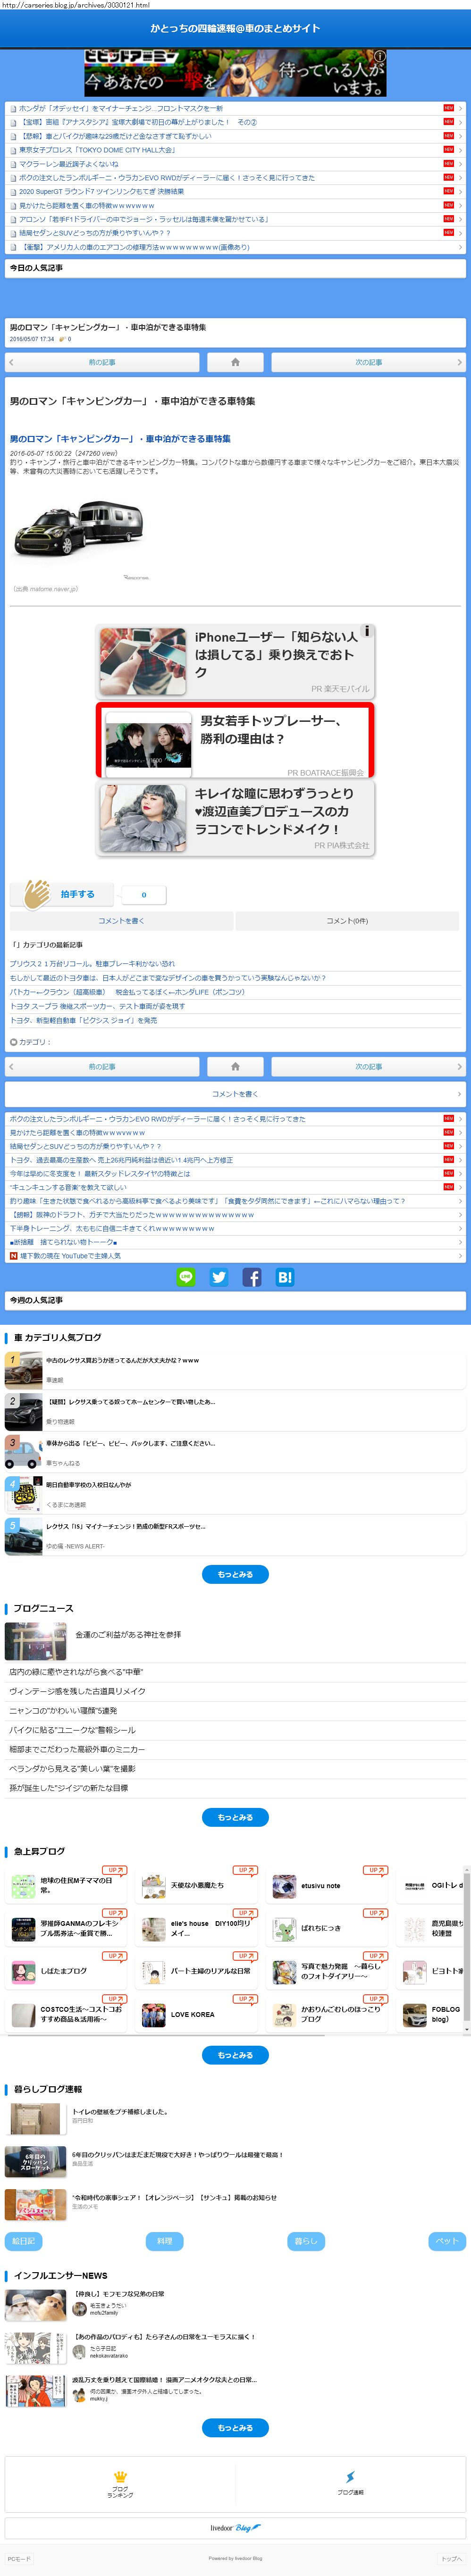Viewport: 471px width, 2576px height.
Task: Open トヨタ、新型軽自動車「ピクシス ジョイ」 link
Action: click(83, 1020)
